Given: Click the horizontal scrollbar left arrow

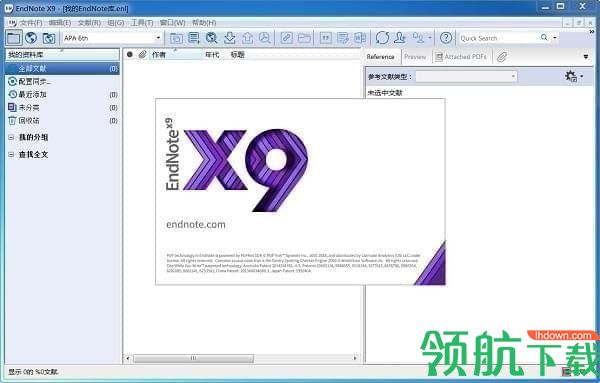Looking at the screenshot, I should coord(128,359).
